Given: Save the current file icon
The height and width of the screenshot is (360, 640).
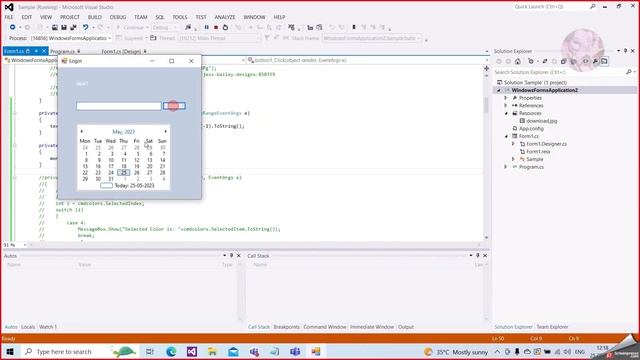Looking at the screenshot, I should pos(64,27).
